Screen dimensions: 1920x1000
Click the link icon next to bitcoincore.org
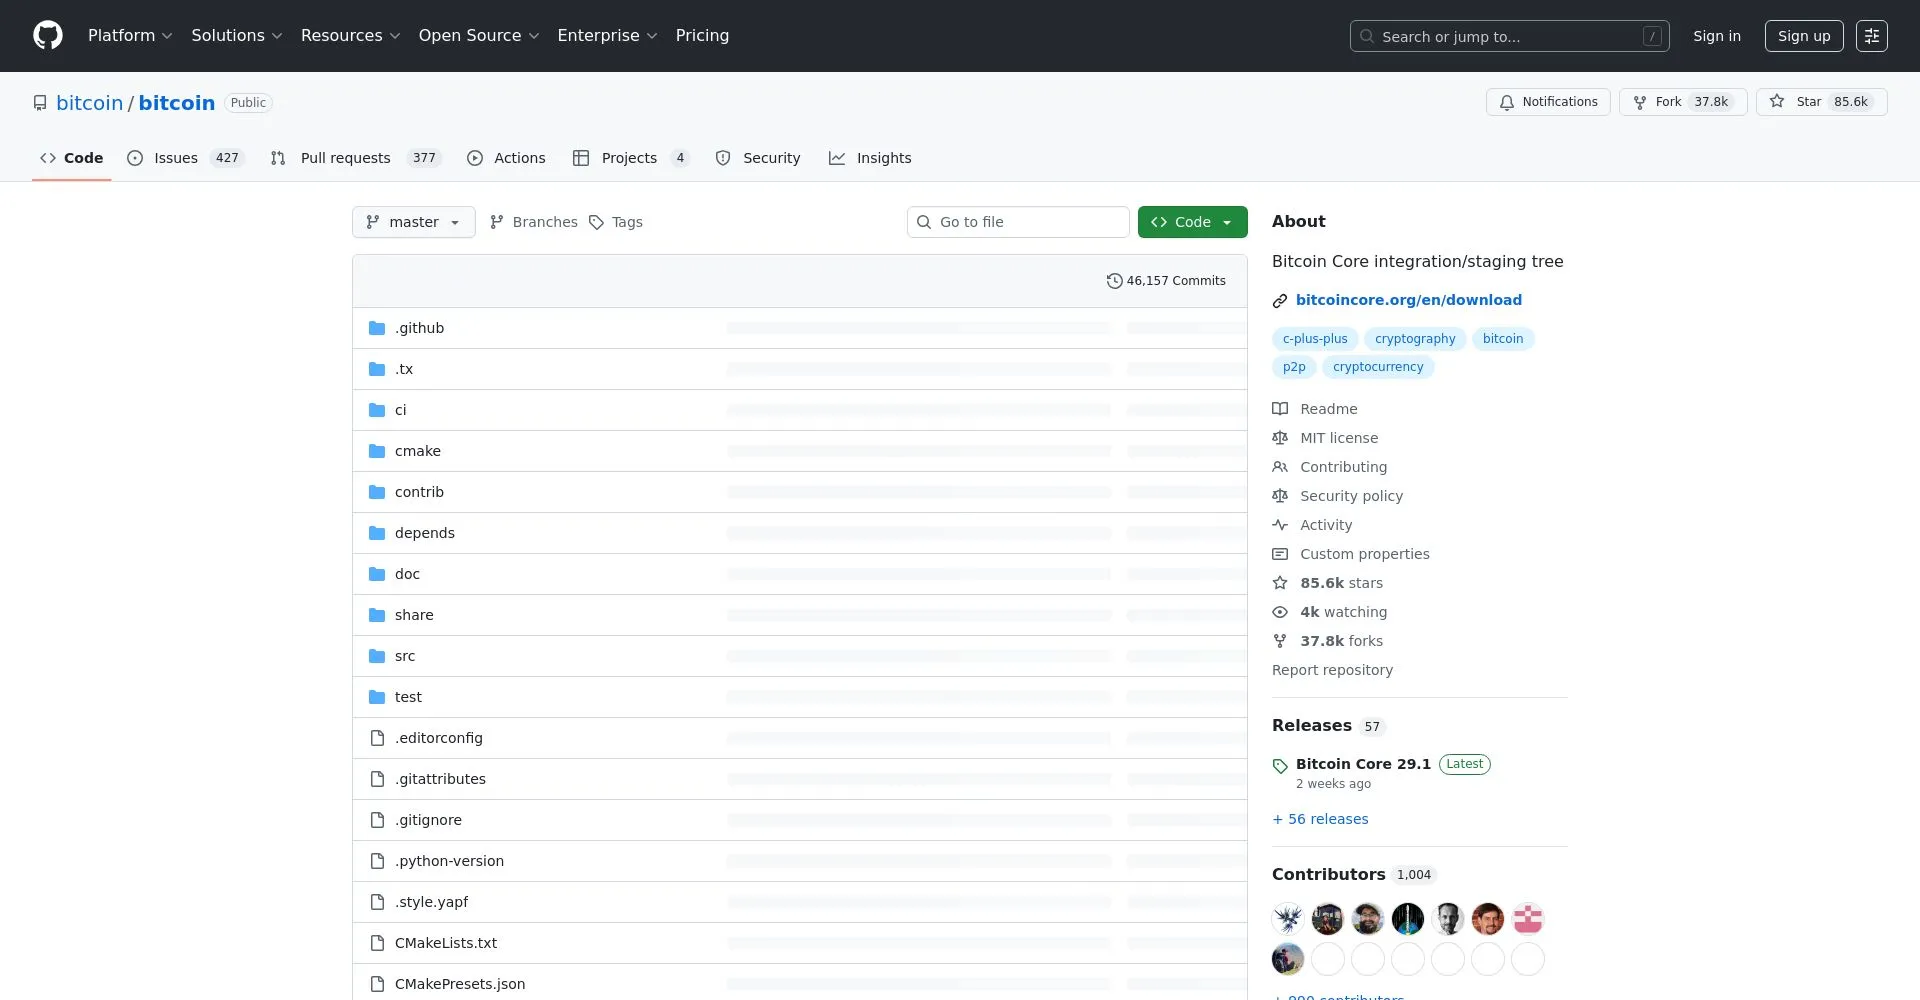click(x=1280, y=301)
